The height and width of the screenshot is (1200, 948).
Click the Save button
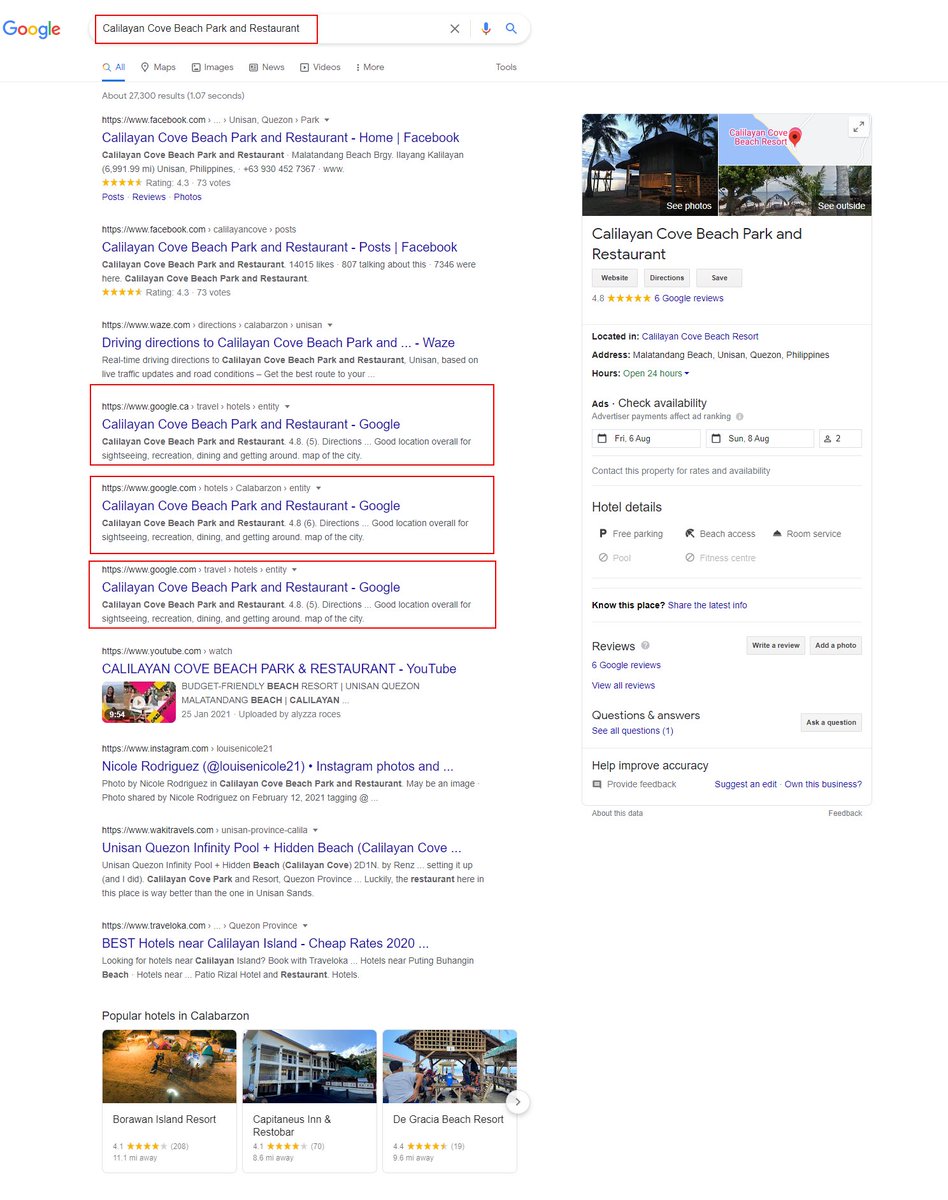[x=719, y=278]
